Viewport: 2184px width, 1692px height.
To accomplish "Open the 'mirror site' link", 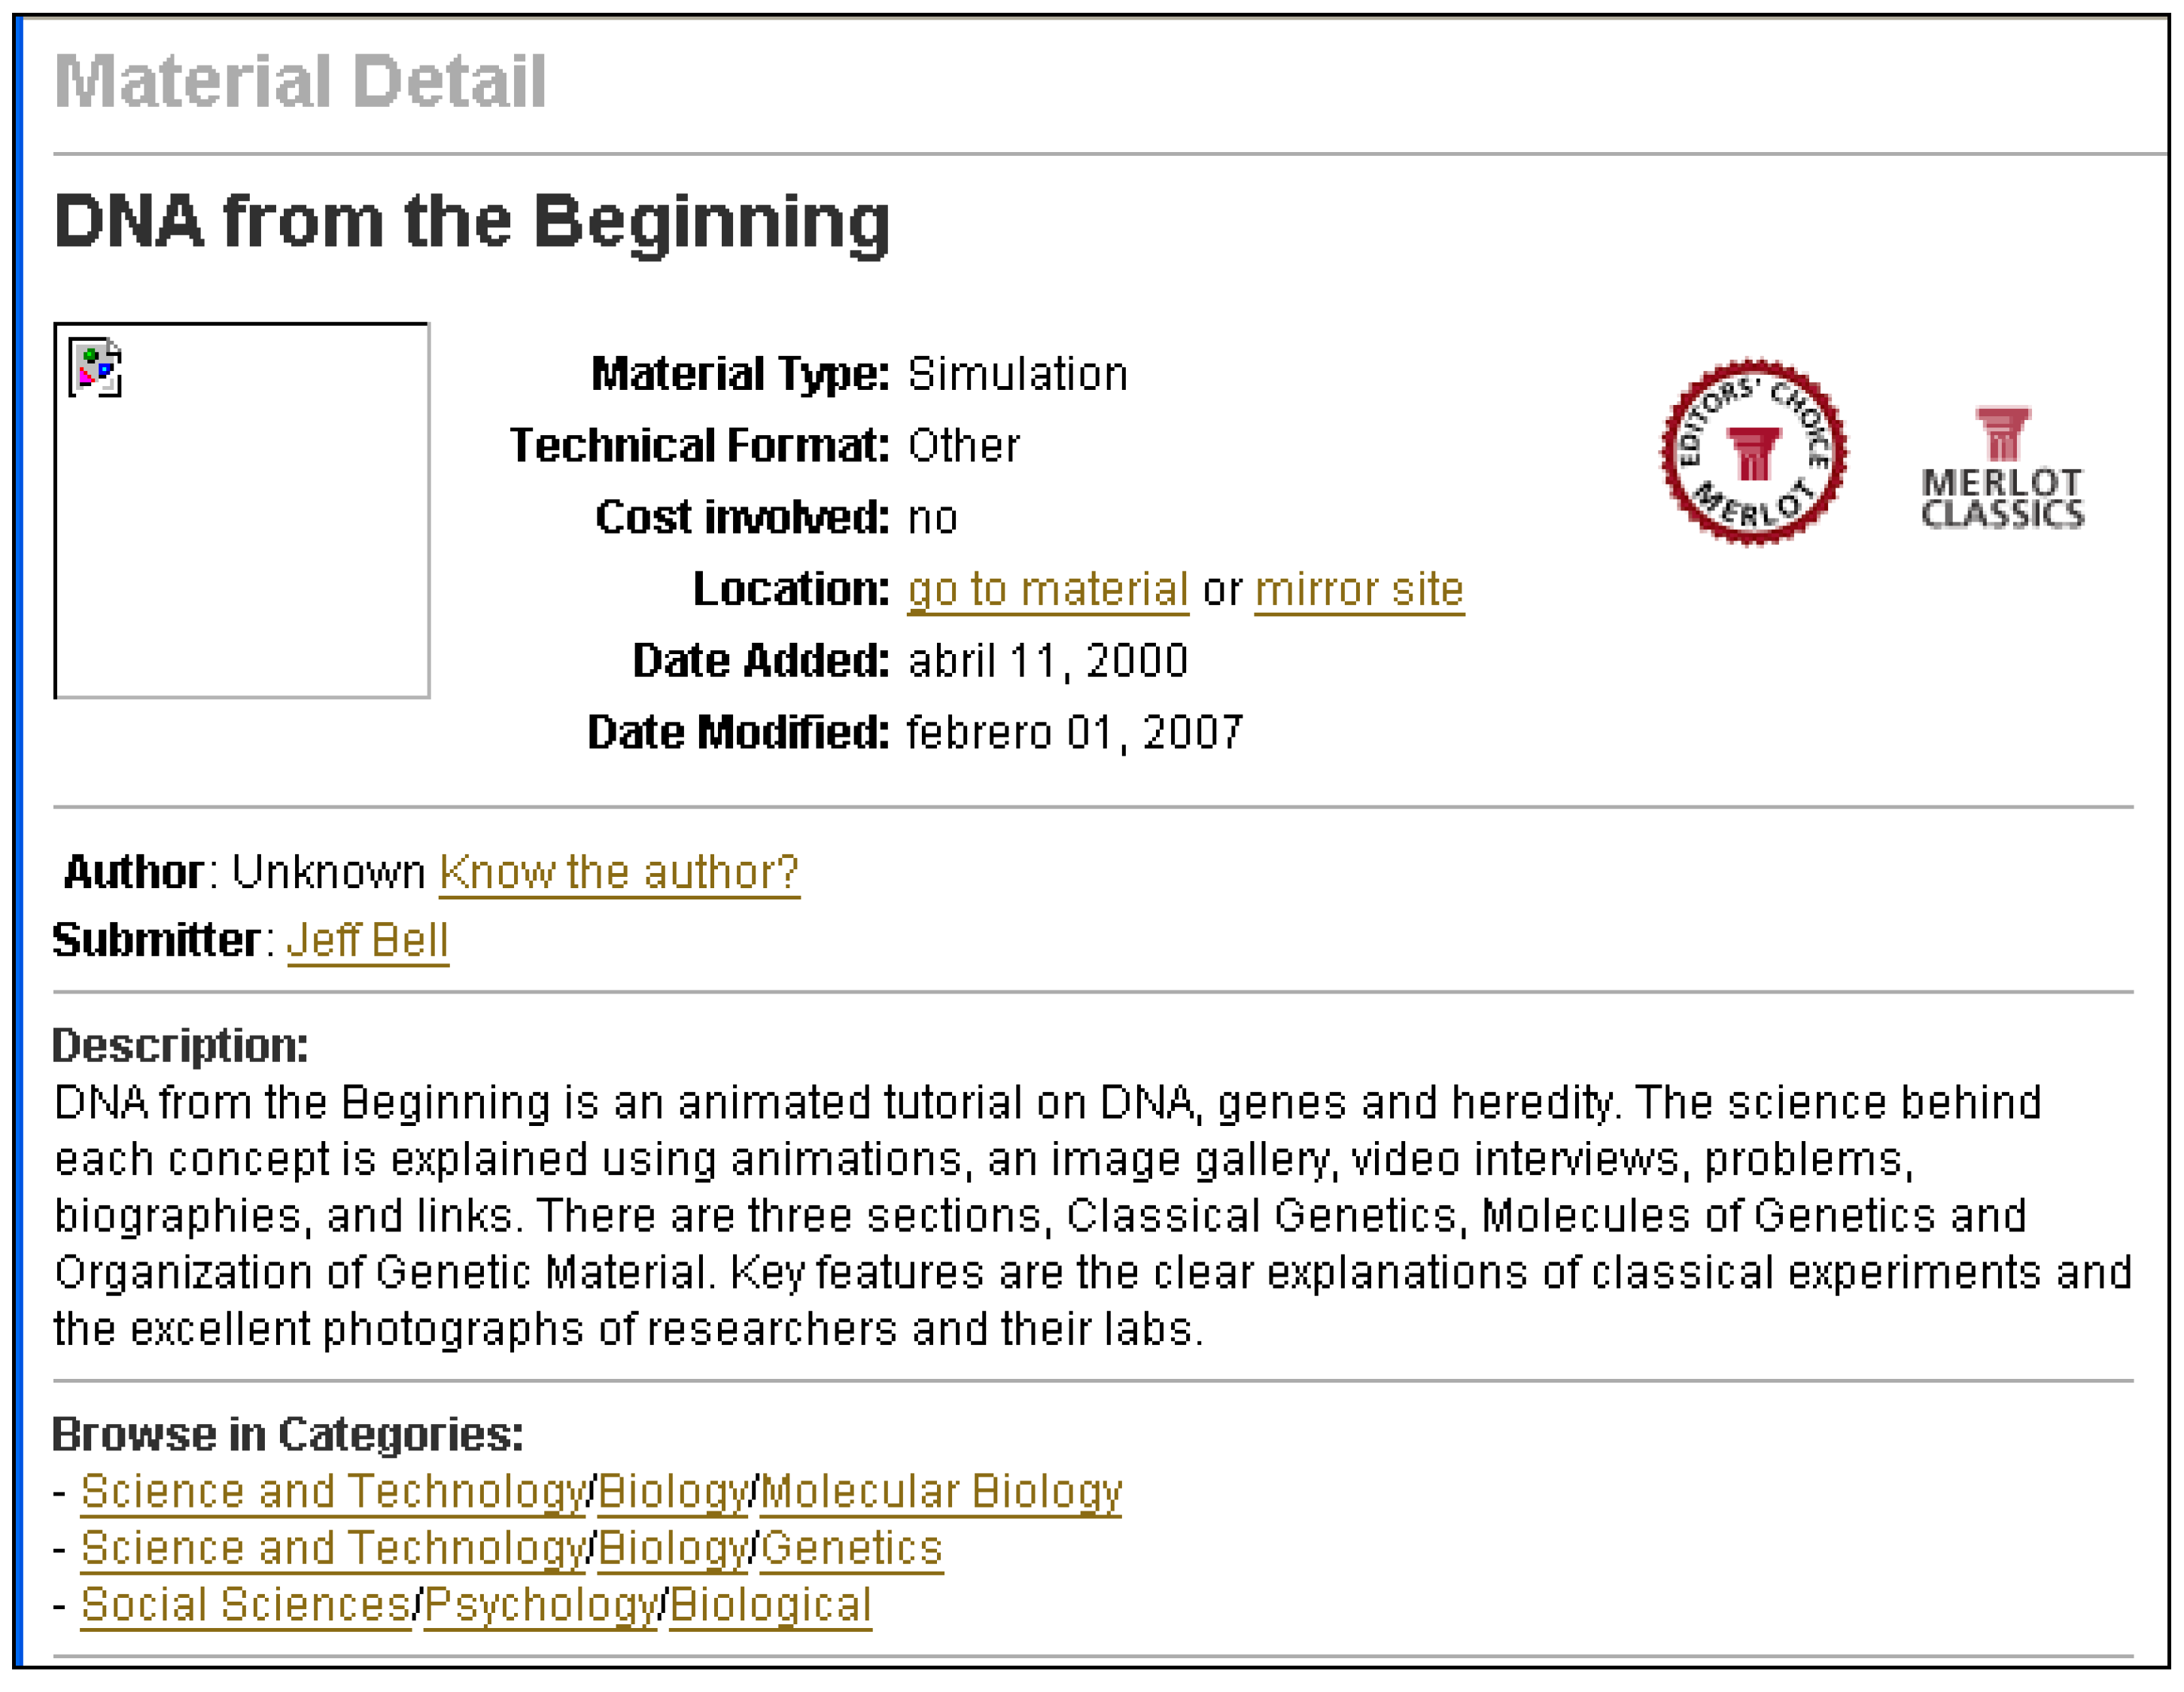I will (1359, 589).
